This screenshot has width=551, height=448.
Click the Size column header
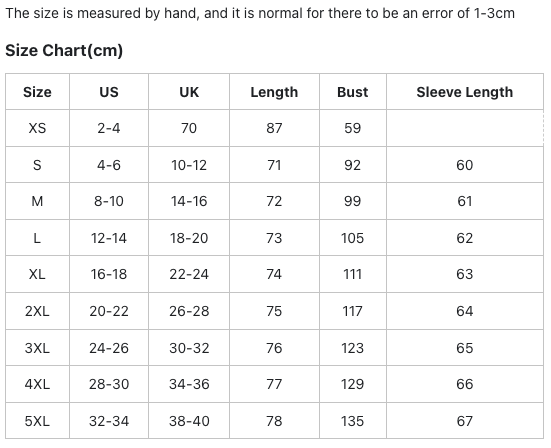pos(37,92)
